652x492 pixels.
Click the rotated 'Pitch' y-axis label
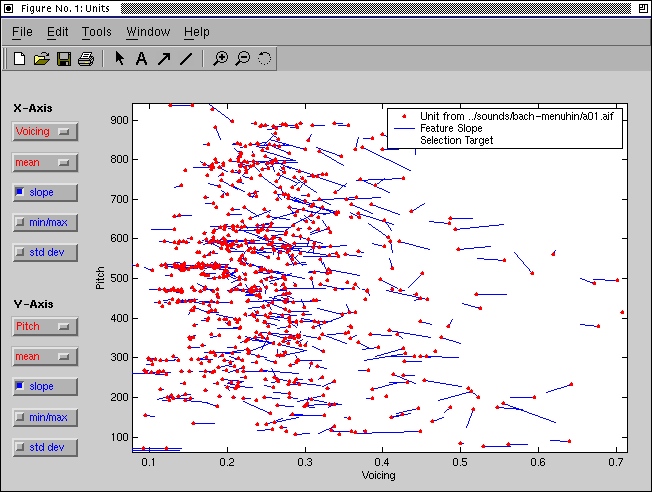tap(100, 278)
